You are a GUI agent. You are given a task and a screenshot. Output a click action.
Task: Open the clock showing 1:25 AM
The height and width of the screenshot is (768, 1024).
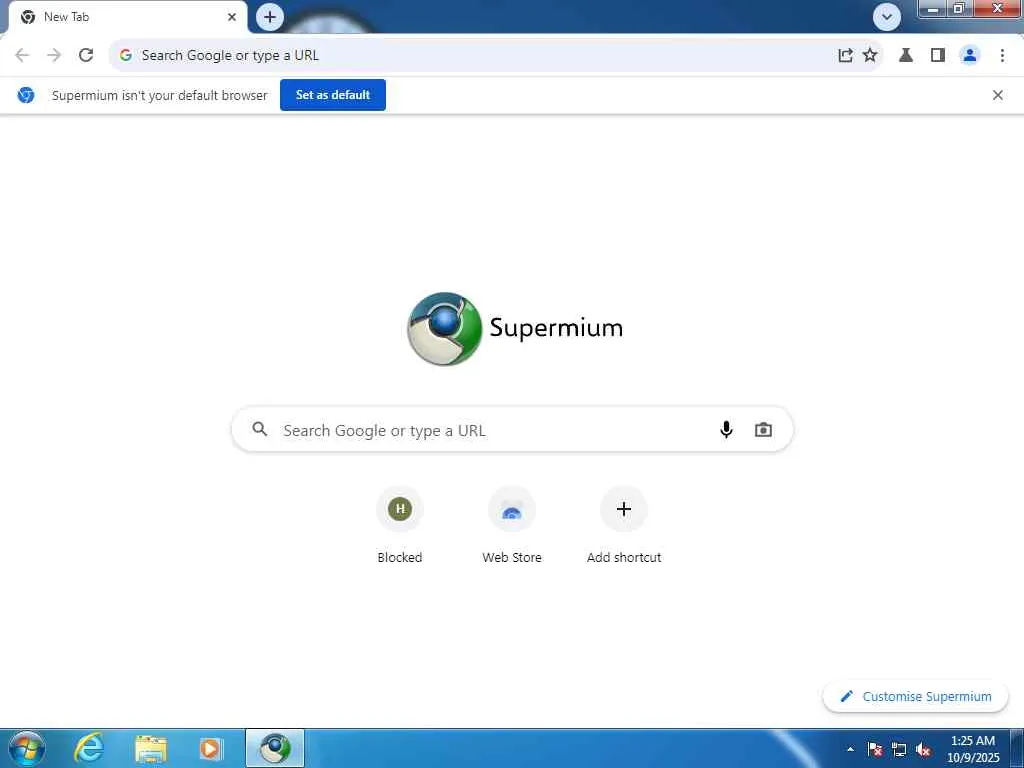pos(973,749)
